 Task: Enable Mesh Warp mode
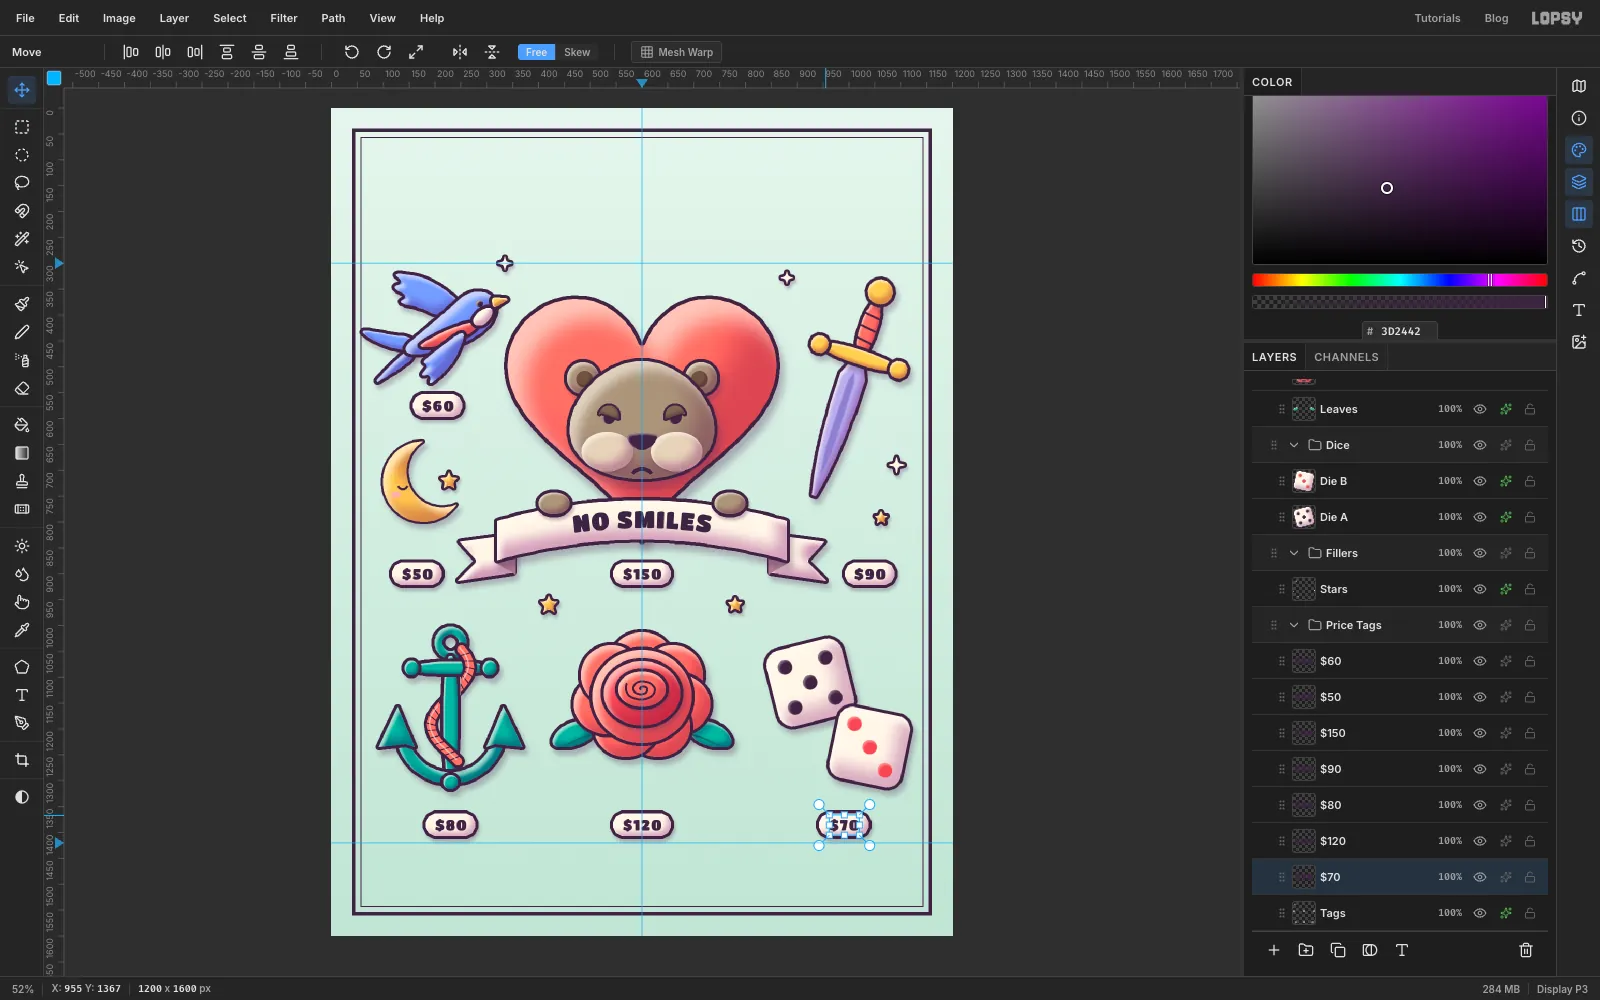click(x=677, y=52)
